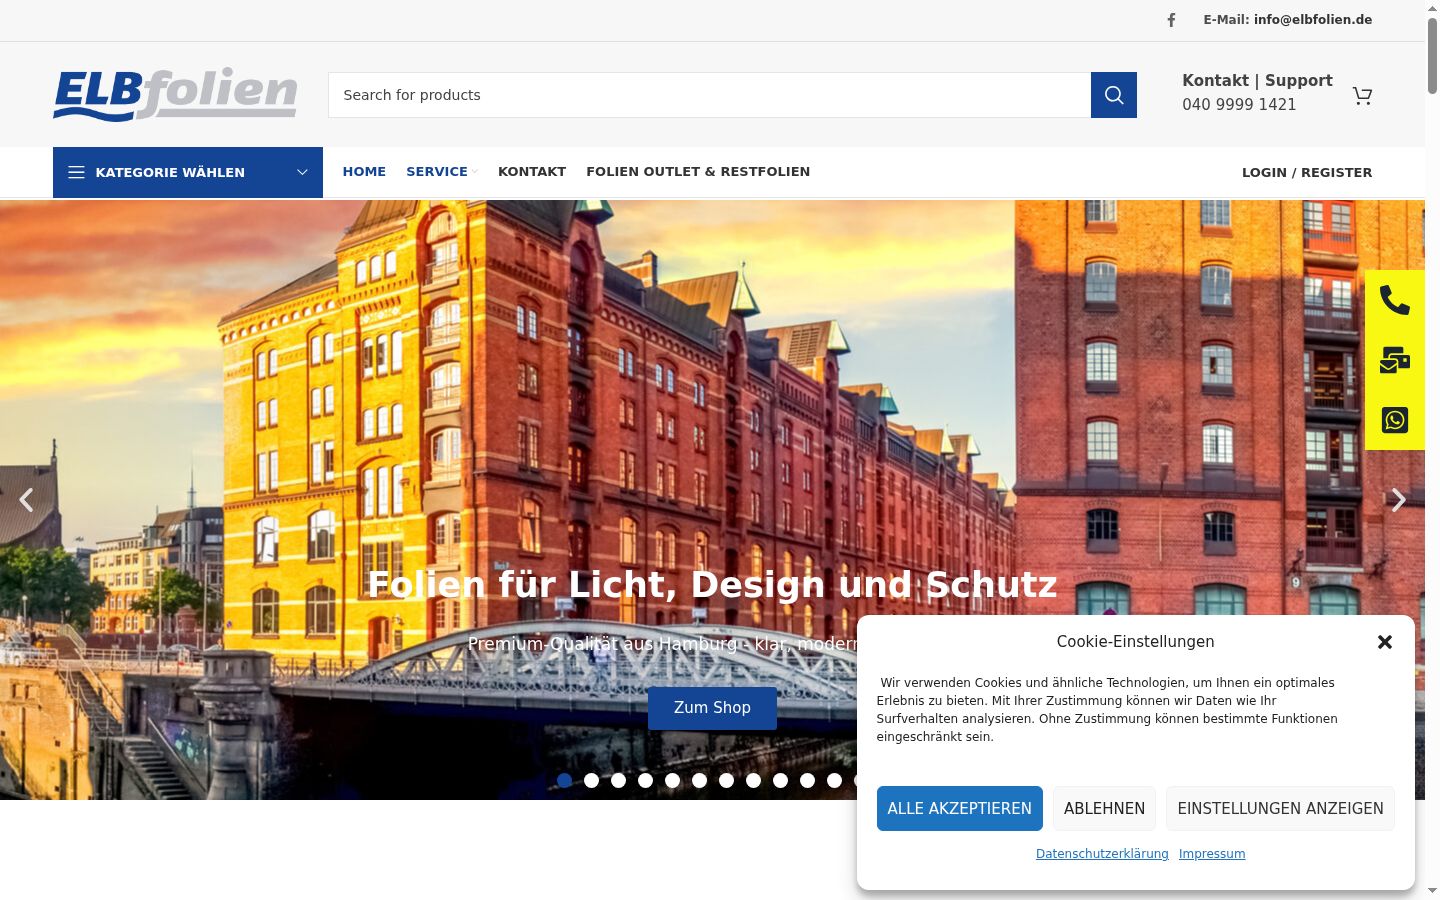Go to the ELBfolien logo homepage

pos(175,94)
